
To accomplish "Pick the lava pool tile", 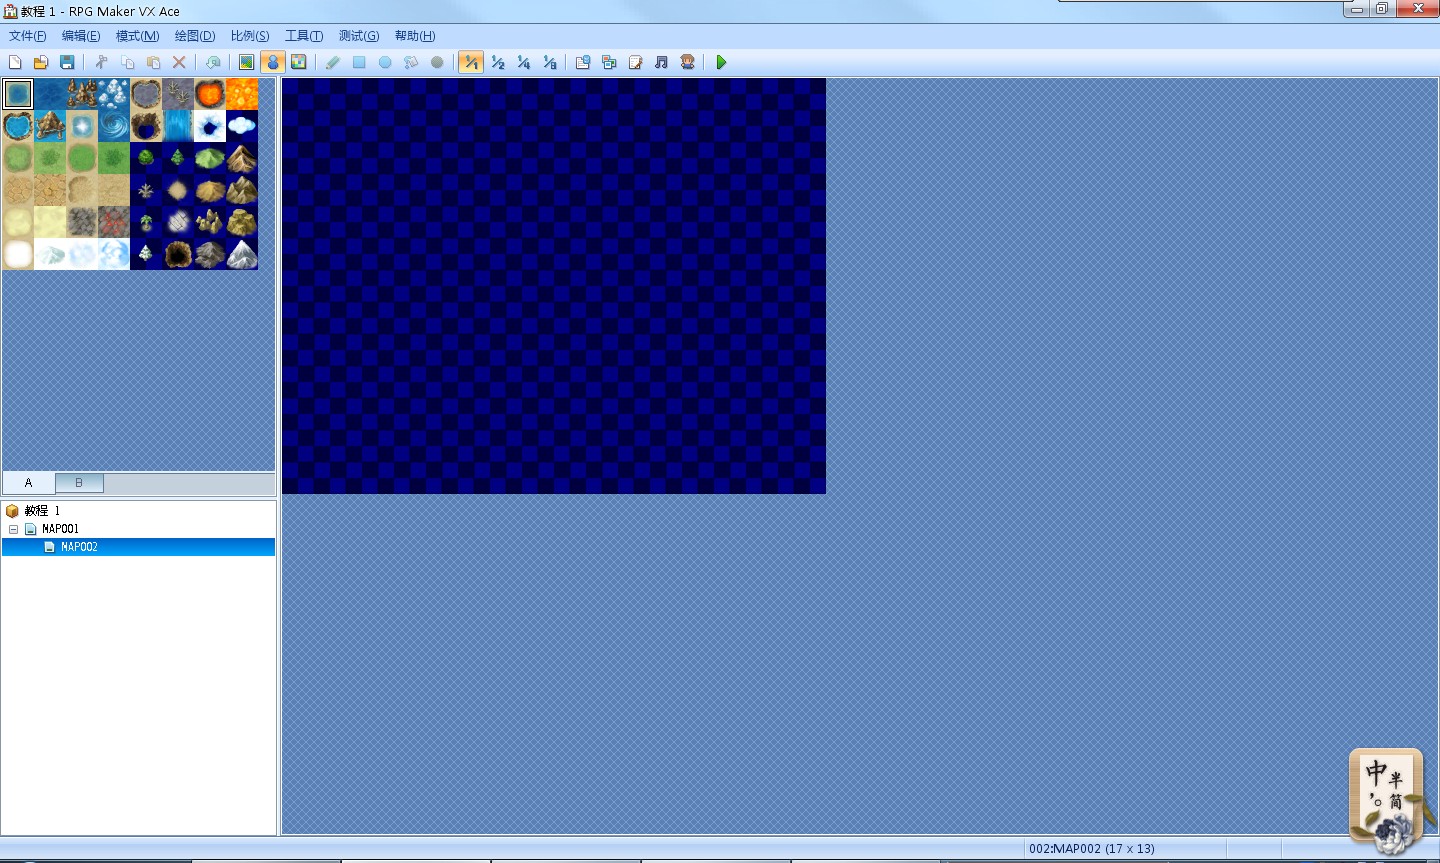I will [210, 94].
